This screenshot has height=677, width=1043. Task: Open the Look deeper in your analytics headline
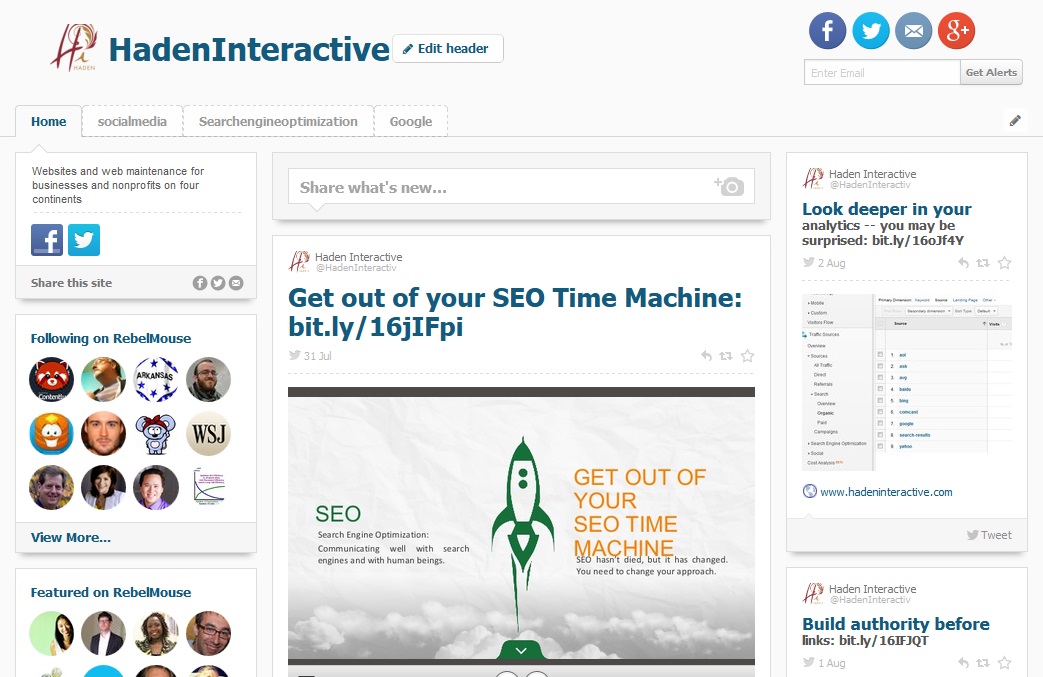[x=887, y=224]
